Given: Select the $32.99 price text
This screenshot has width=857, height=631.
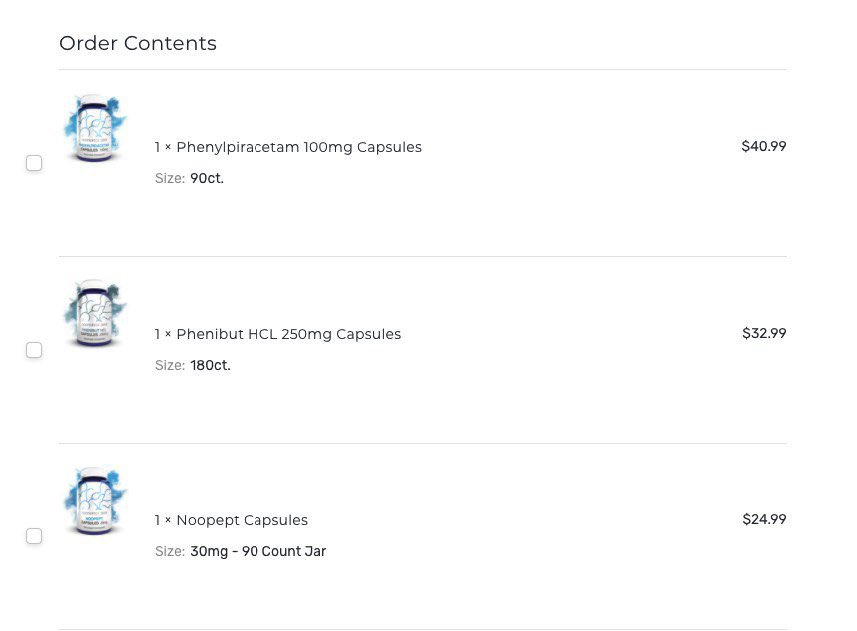Looking at the screenshot, I should pyautogui.click(x=764, y=333).
